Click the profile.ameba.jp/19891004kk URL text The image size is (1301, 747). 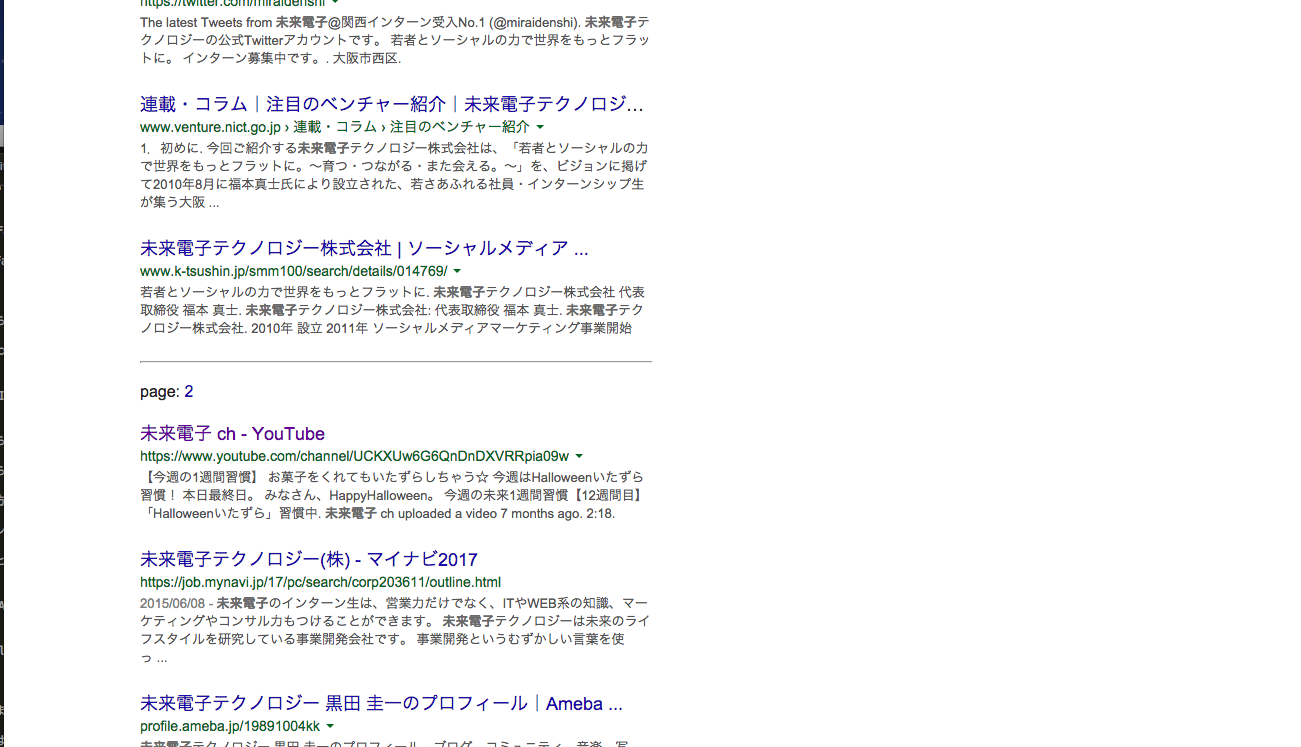pyautogui.click(x=230, y=726)
